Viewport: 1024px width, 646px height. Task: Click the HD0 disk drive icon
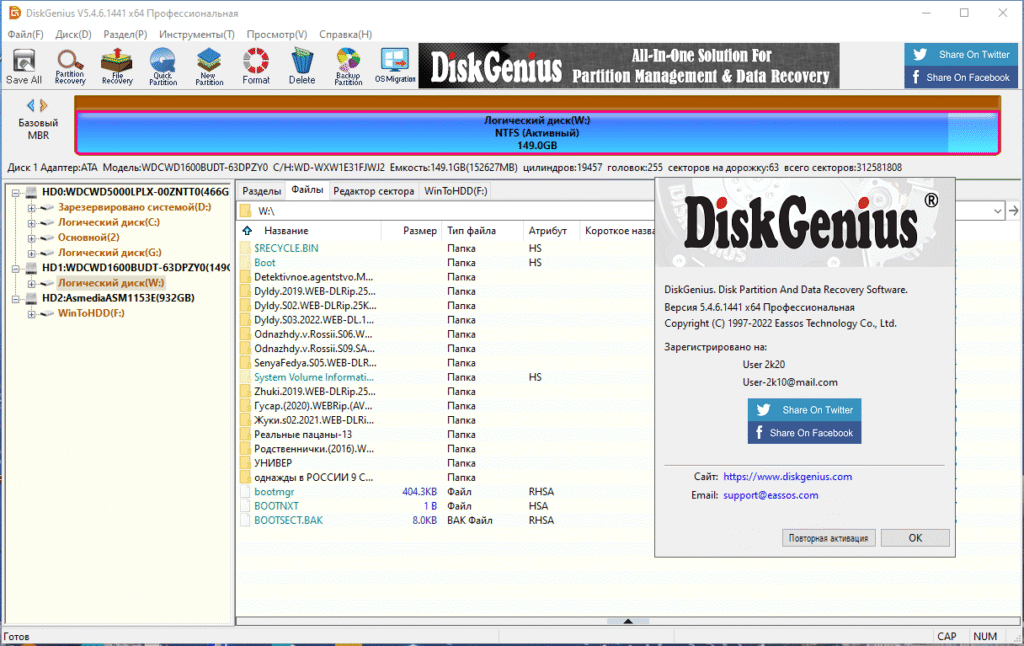pos(31,192)
